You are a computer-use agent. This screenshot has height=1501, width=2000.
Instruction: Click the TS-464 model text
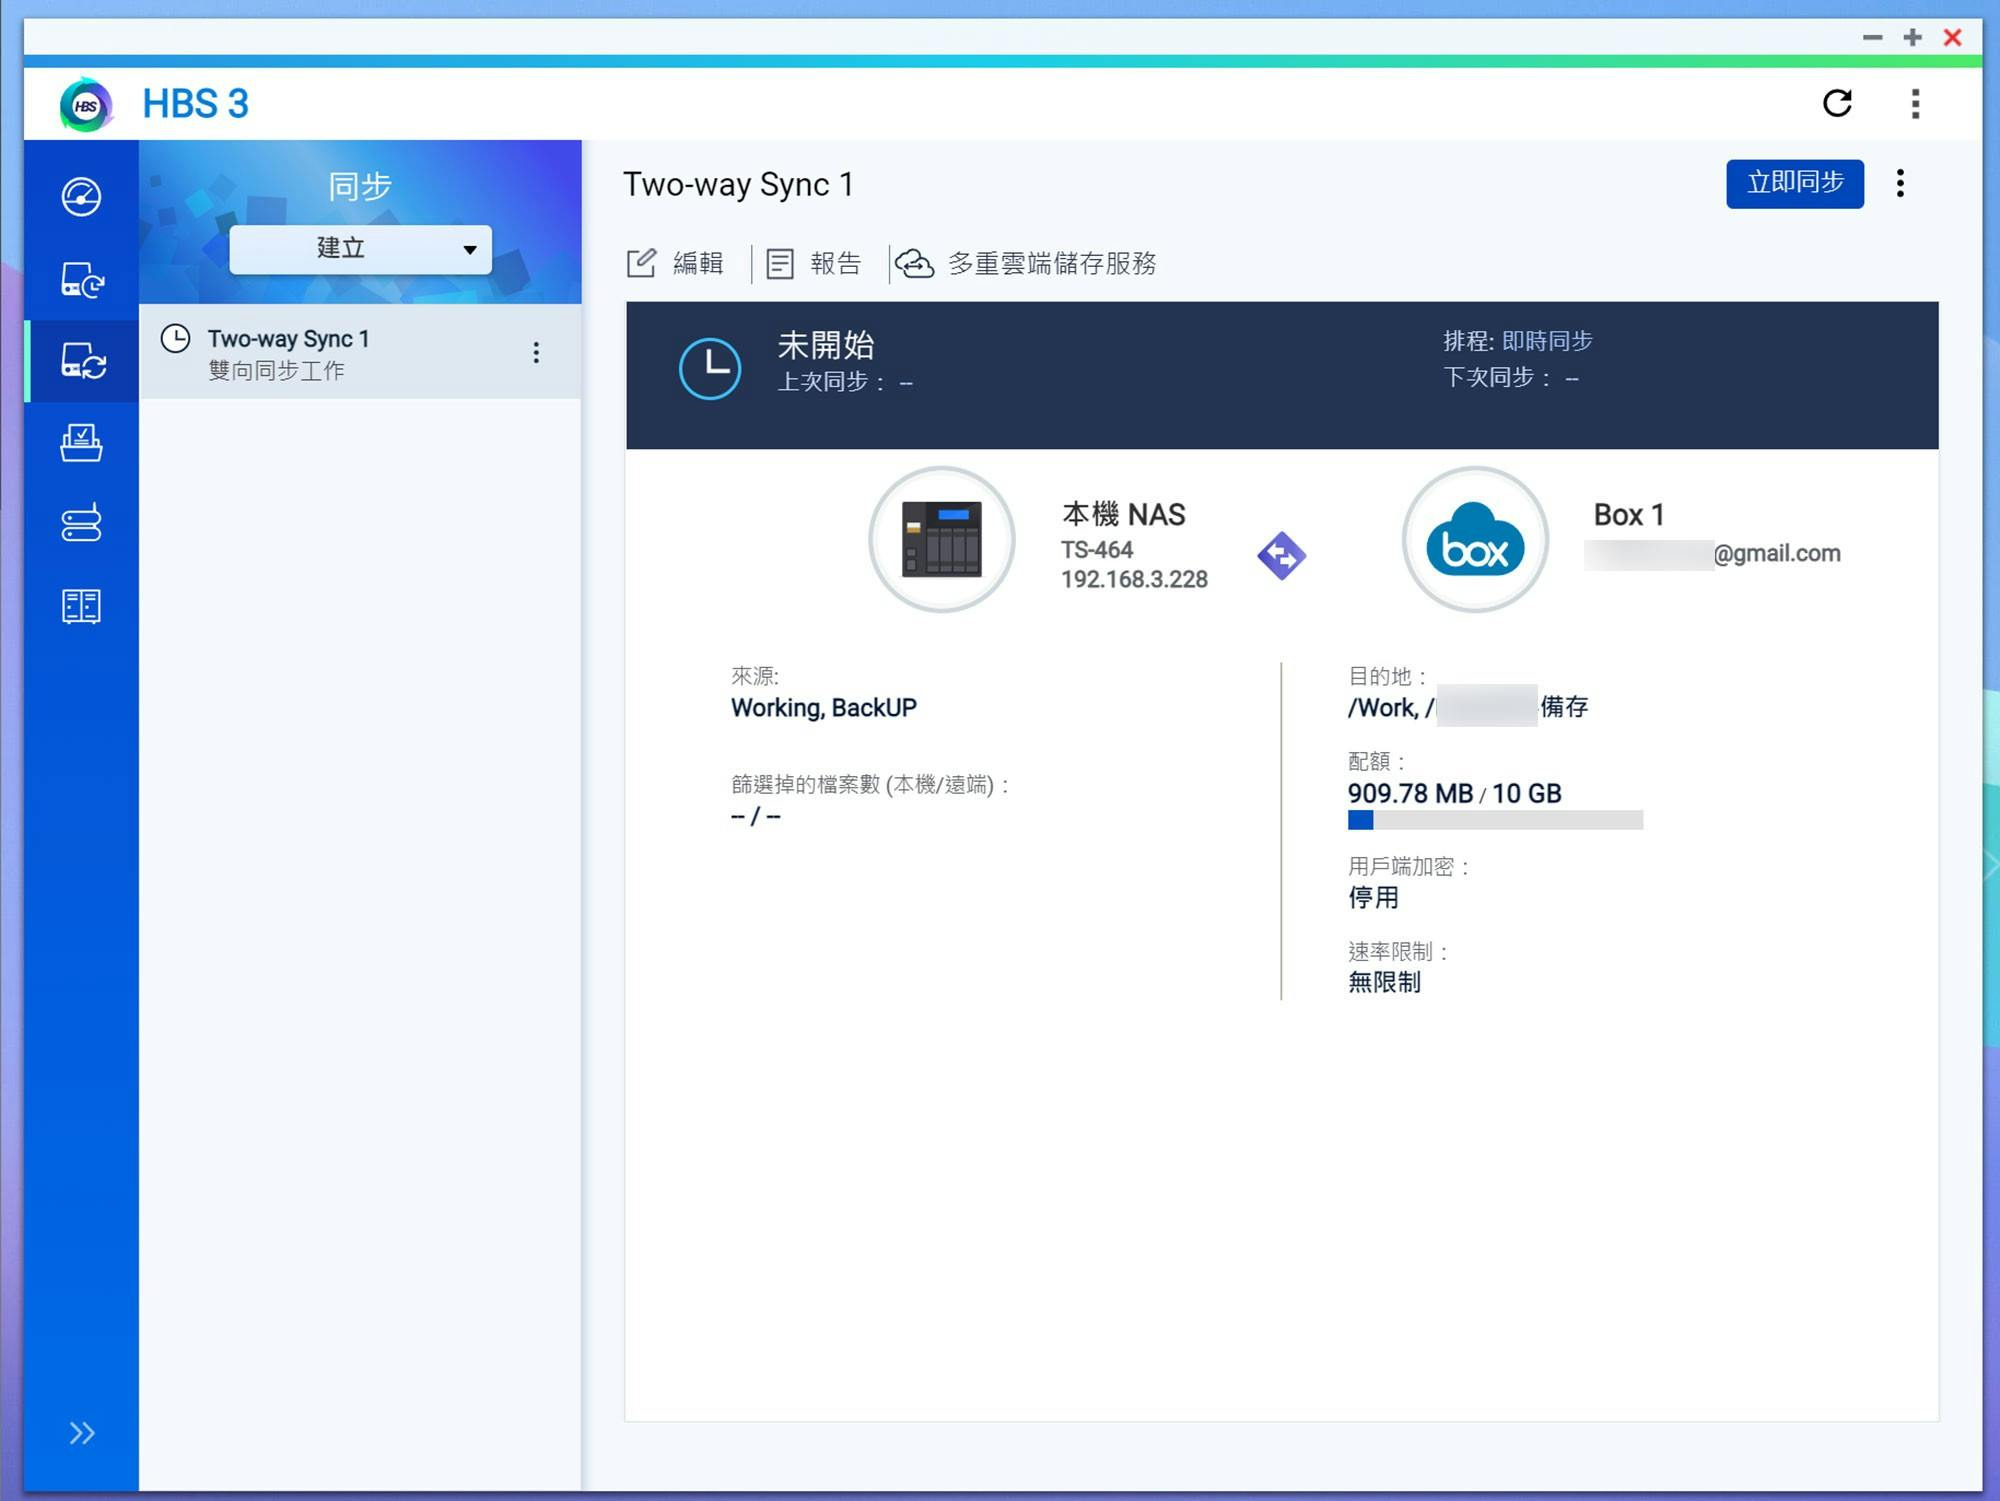pyautogui.click(x=1097, y=550)
